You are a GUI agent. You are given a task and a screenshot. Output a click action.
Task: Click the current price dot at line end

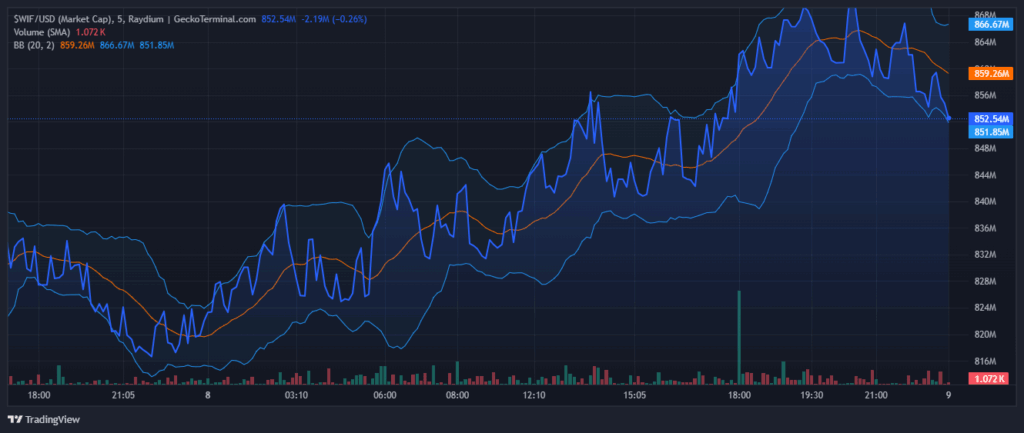948,119
